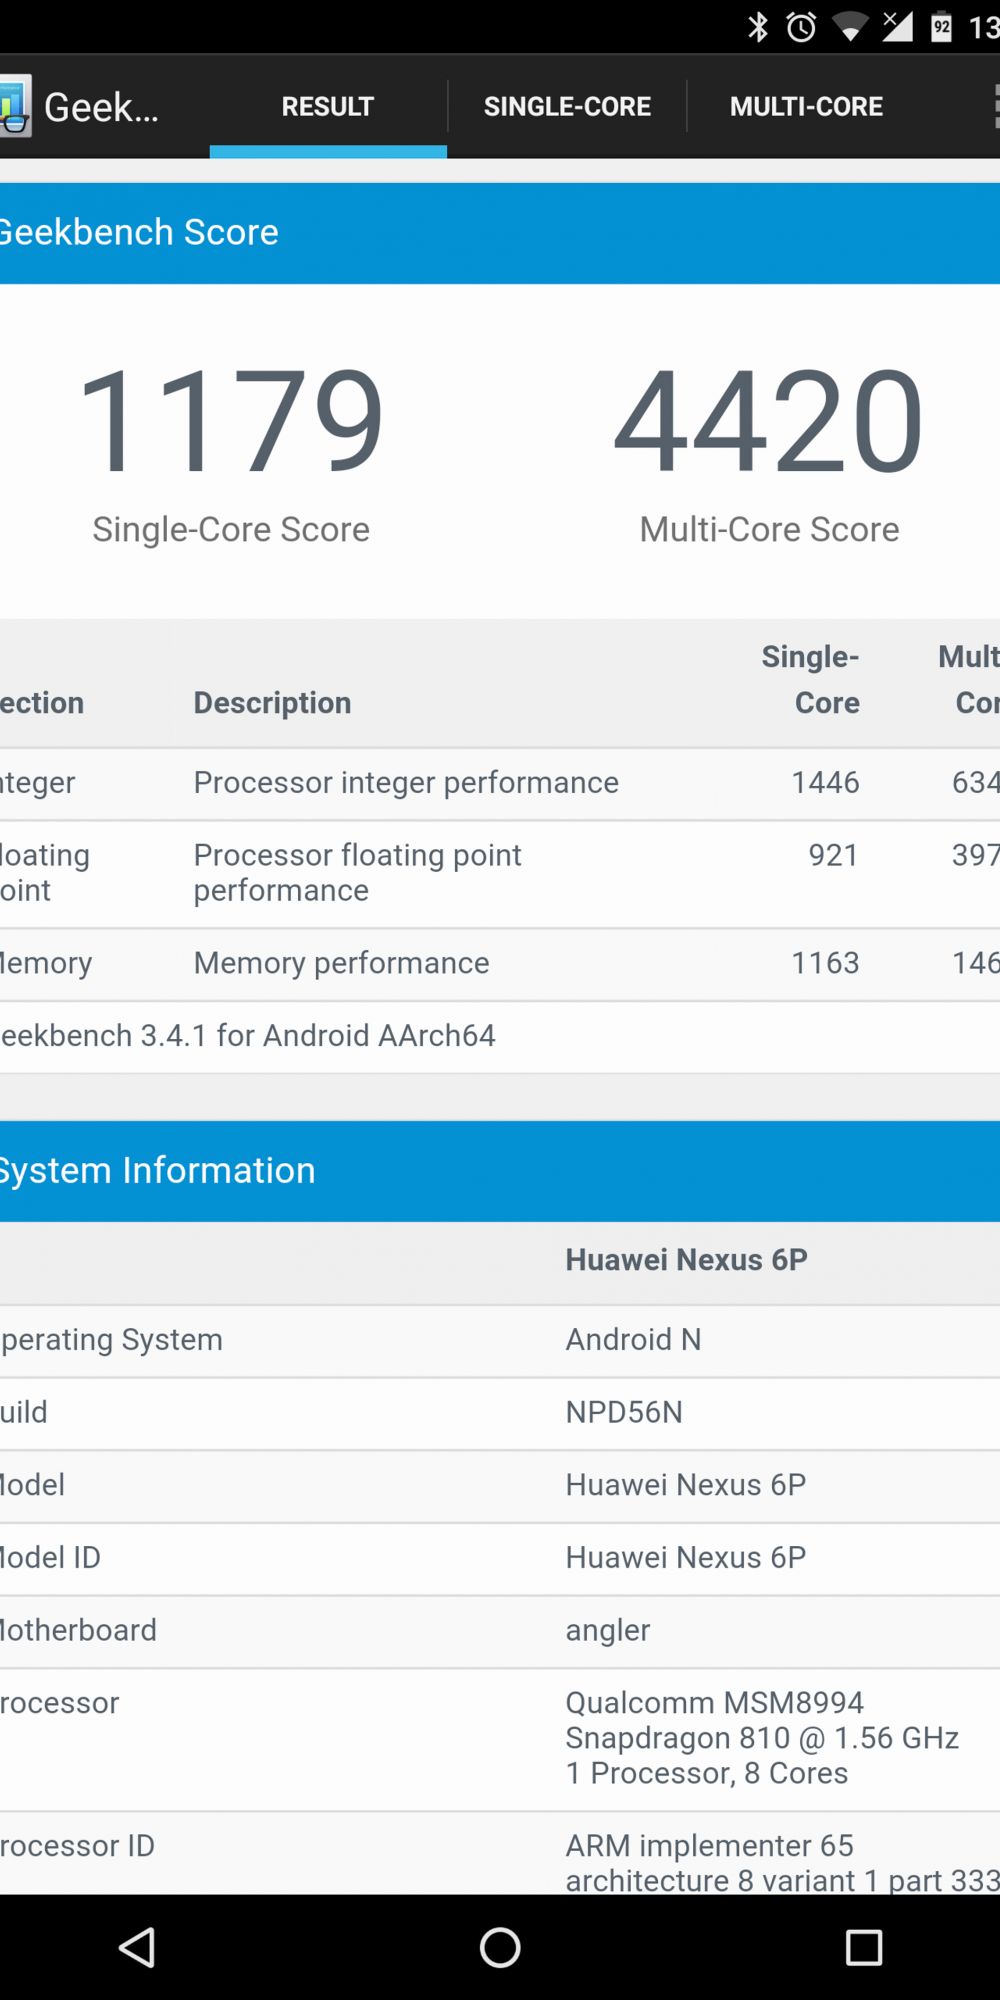
Task: Tap the Bluetooth status icon
Action: click(x=758, y=27)
